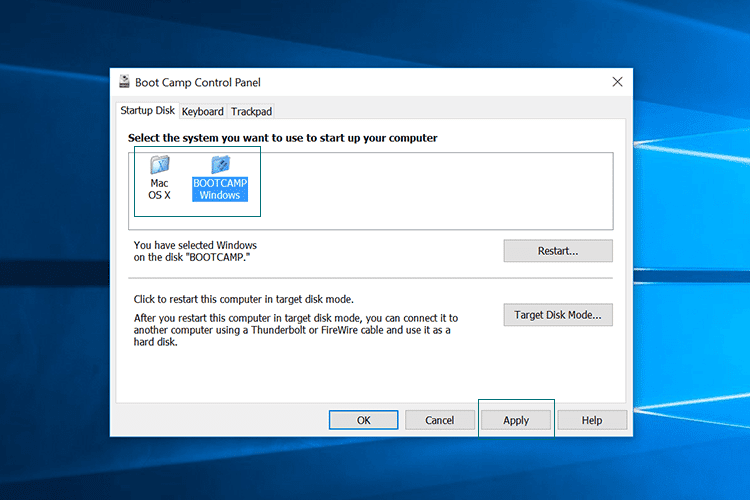
Task: Switch to the Keyboard tab
Action: pyautogui.click(x=203, y=111)
